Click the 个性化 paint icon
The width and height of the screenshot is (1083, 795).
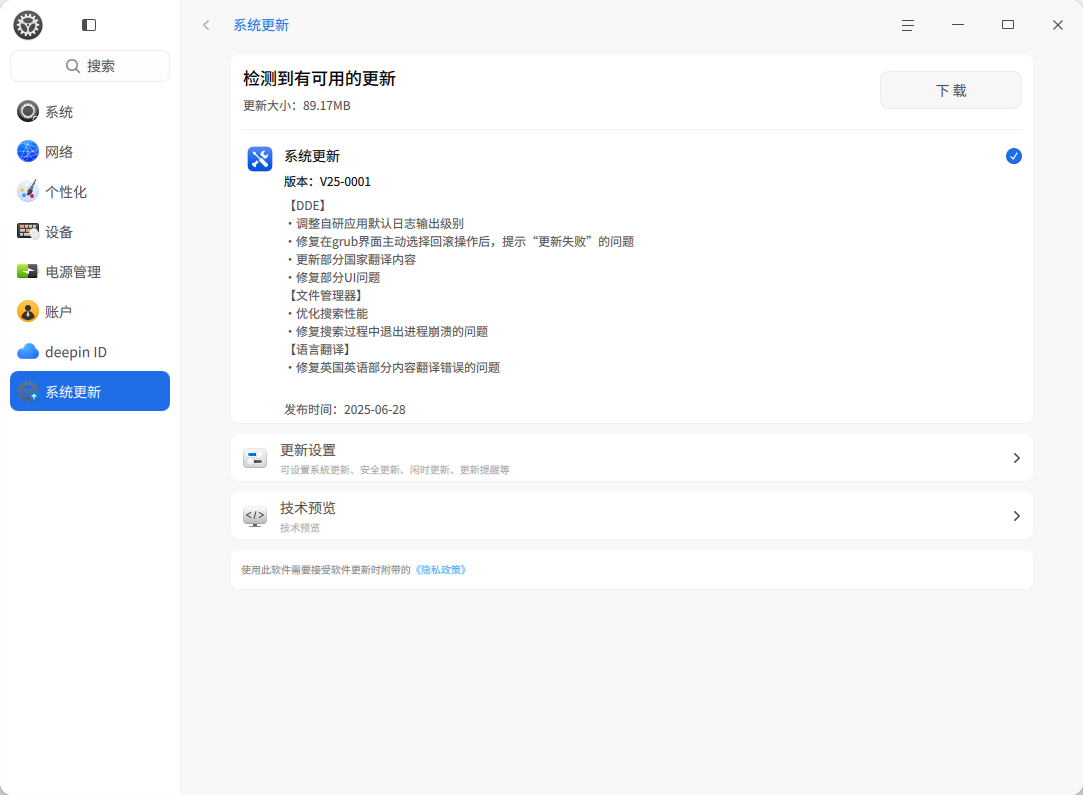28,191
